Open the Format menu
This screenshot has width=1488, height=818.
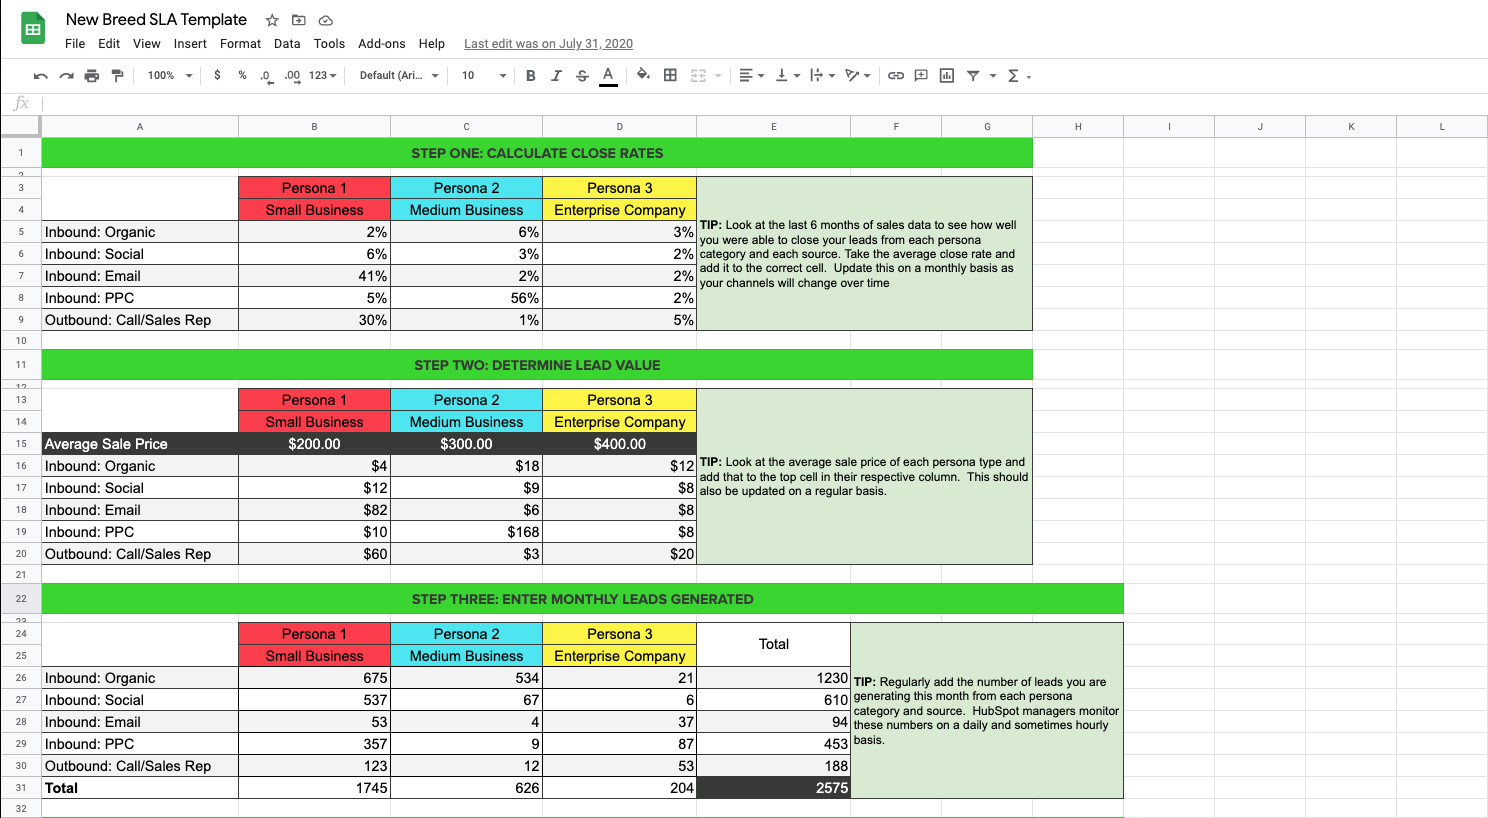click(240, 44)
